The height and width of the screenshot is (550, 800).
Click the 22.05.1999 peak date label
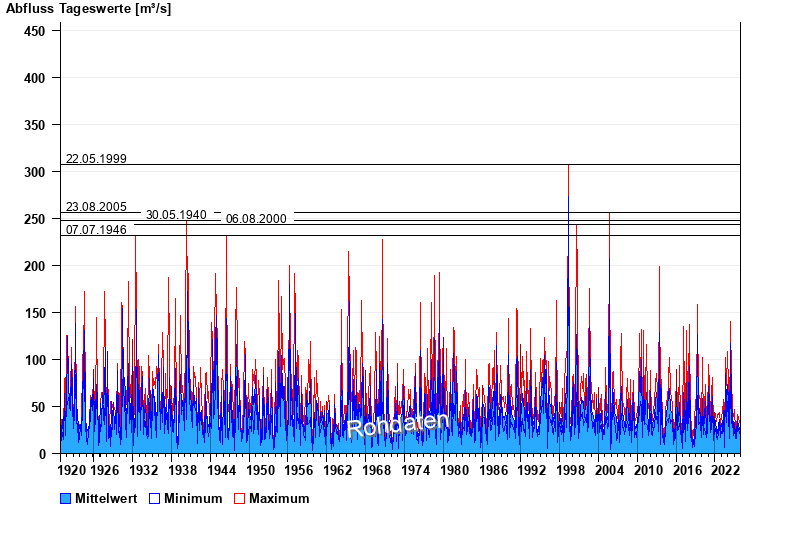pos(96,159)
